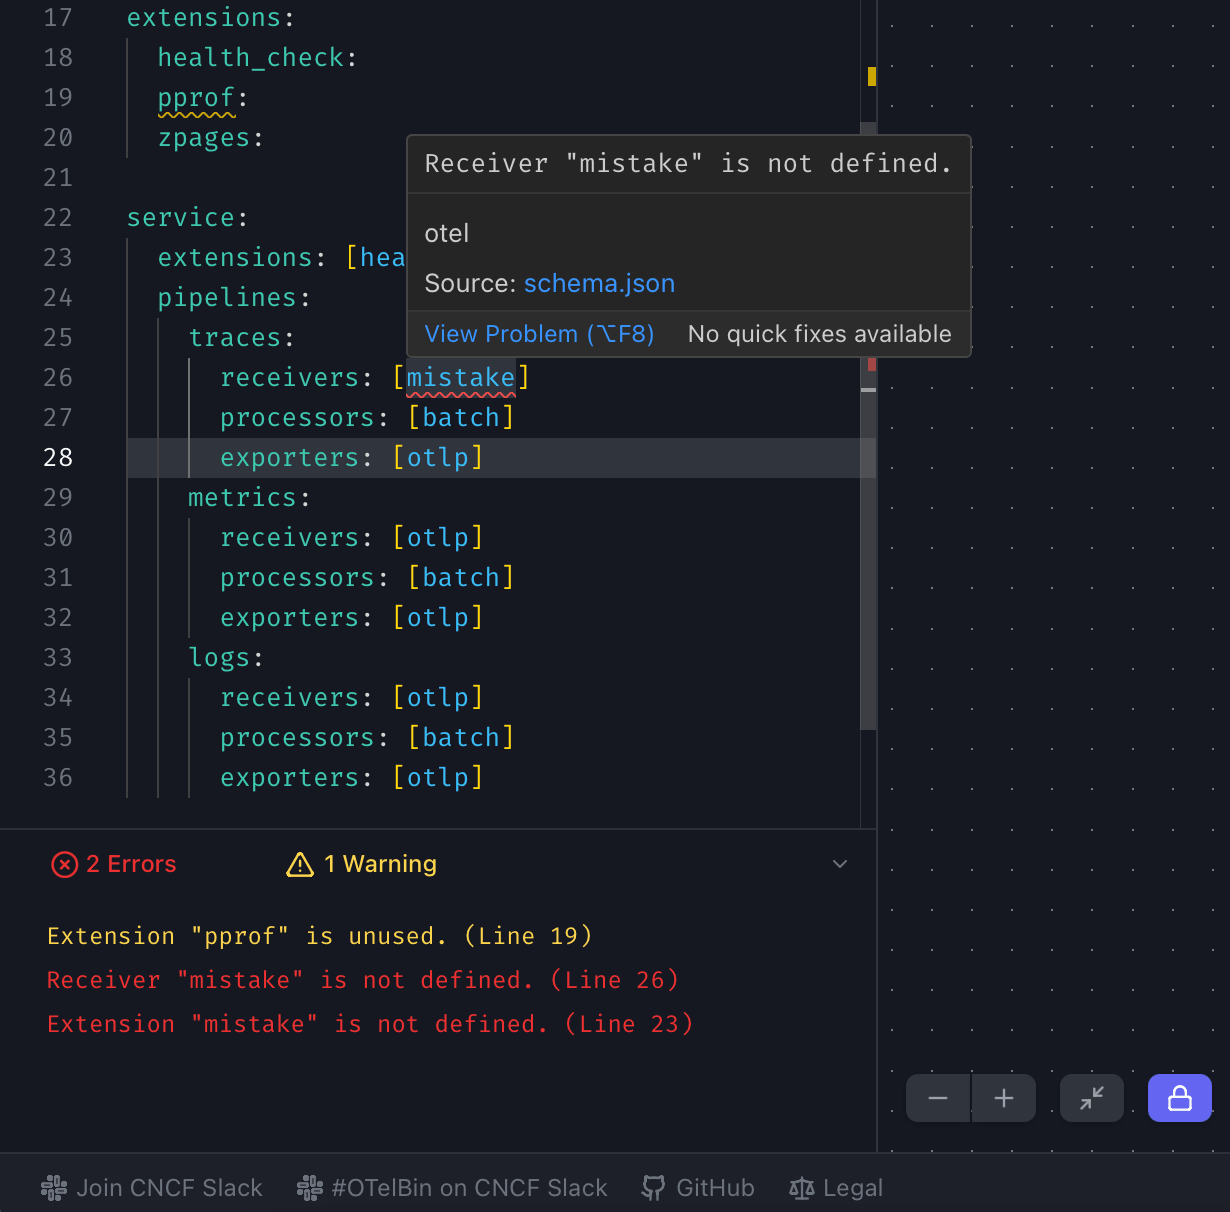Click the fit view collapse arrows icon
Screen dimensions: 1230x1212
coord(1092,1098)
